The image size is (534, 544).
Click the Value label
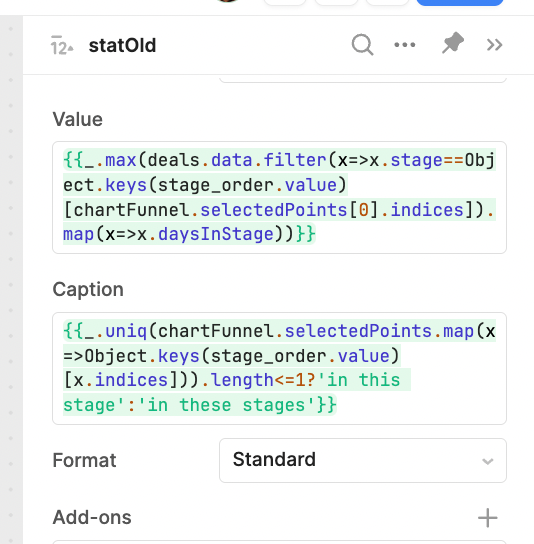[77, 119]
